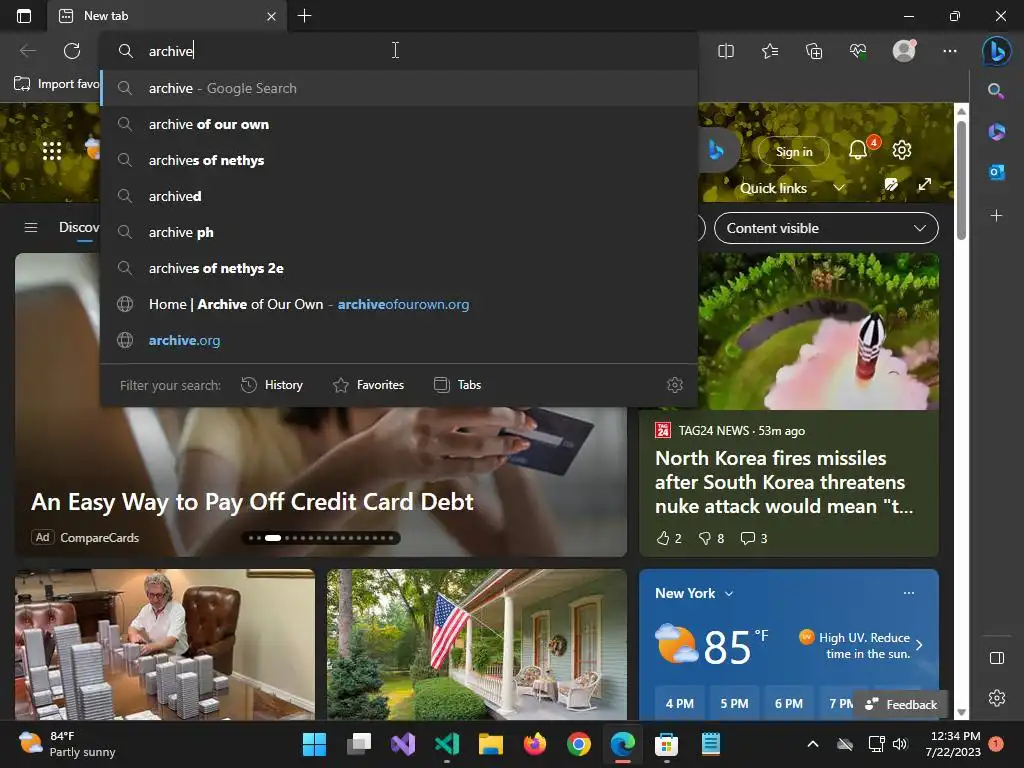Filter search by History

pos(272,385)
